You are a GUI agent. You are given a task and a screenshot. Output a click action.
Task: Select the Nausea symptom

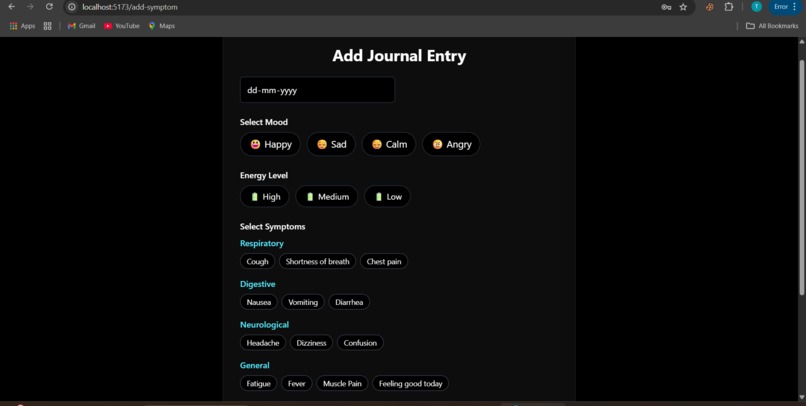(259, 302)
